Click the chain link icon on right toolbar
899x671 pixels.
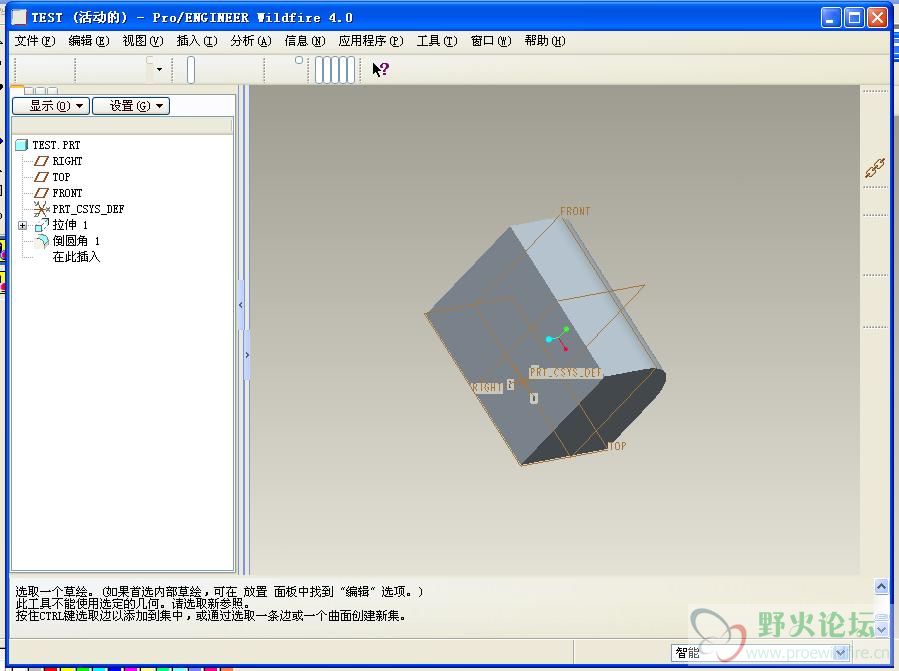coord(875,168)
